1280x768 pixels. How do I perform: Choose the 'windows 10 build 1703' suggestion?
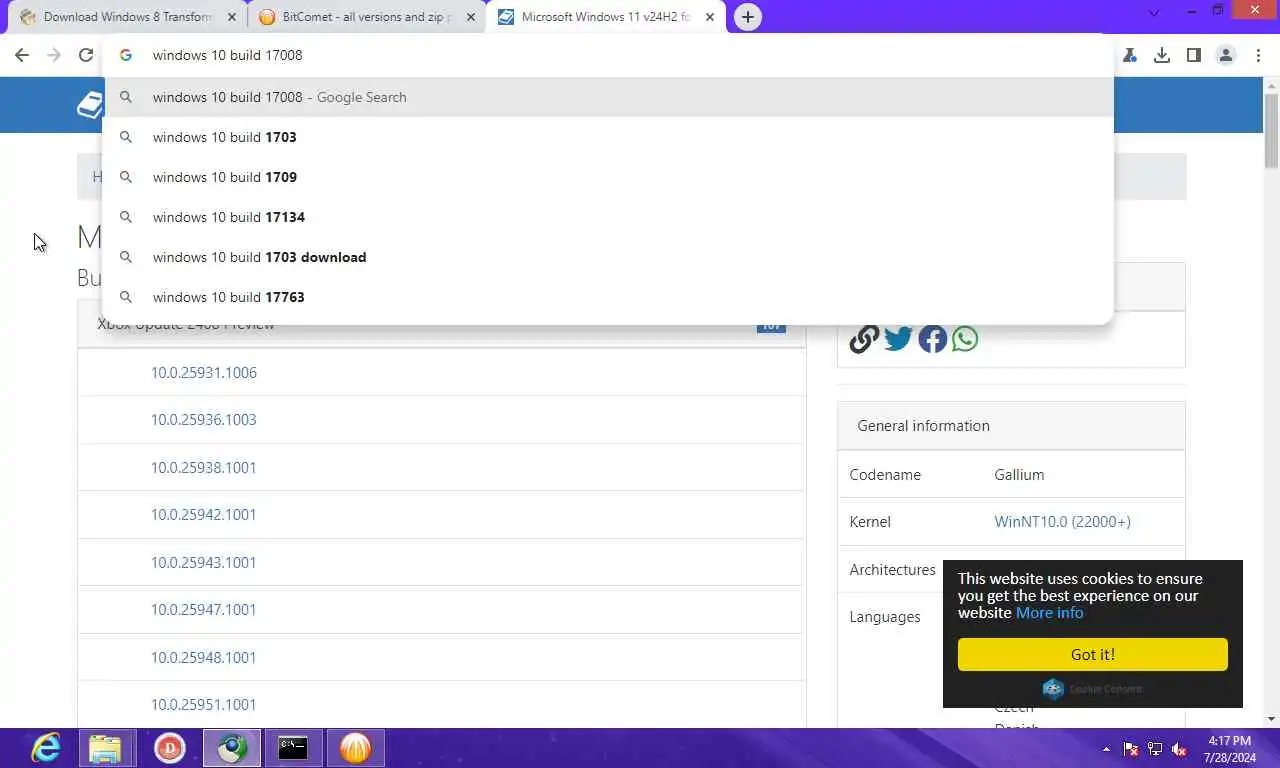608,137
